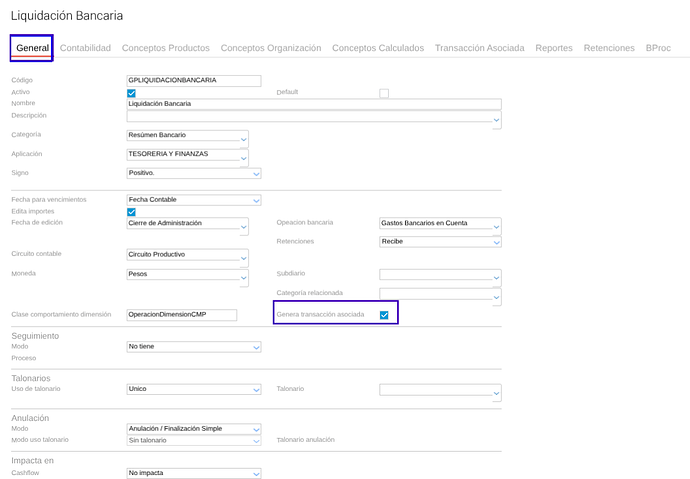Go to the Transacción Asociada tab
690x479 pixels.
point(479,48)
